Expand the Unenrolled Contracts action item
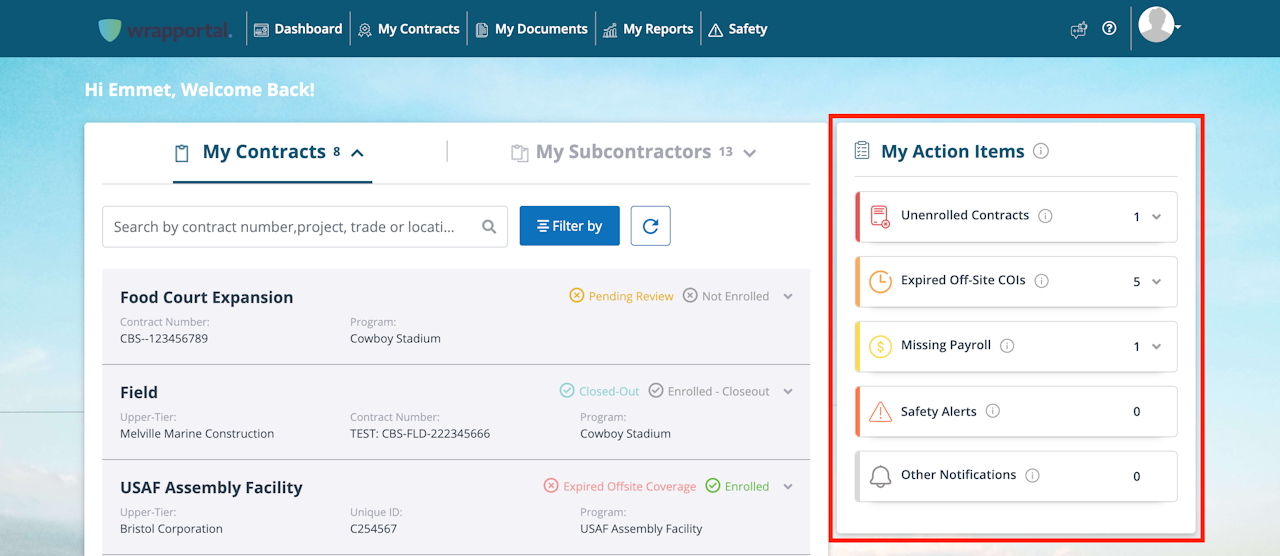The height and width of the screenshot is (556, 1280). click(x=1157, y=217)
